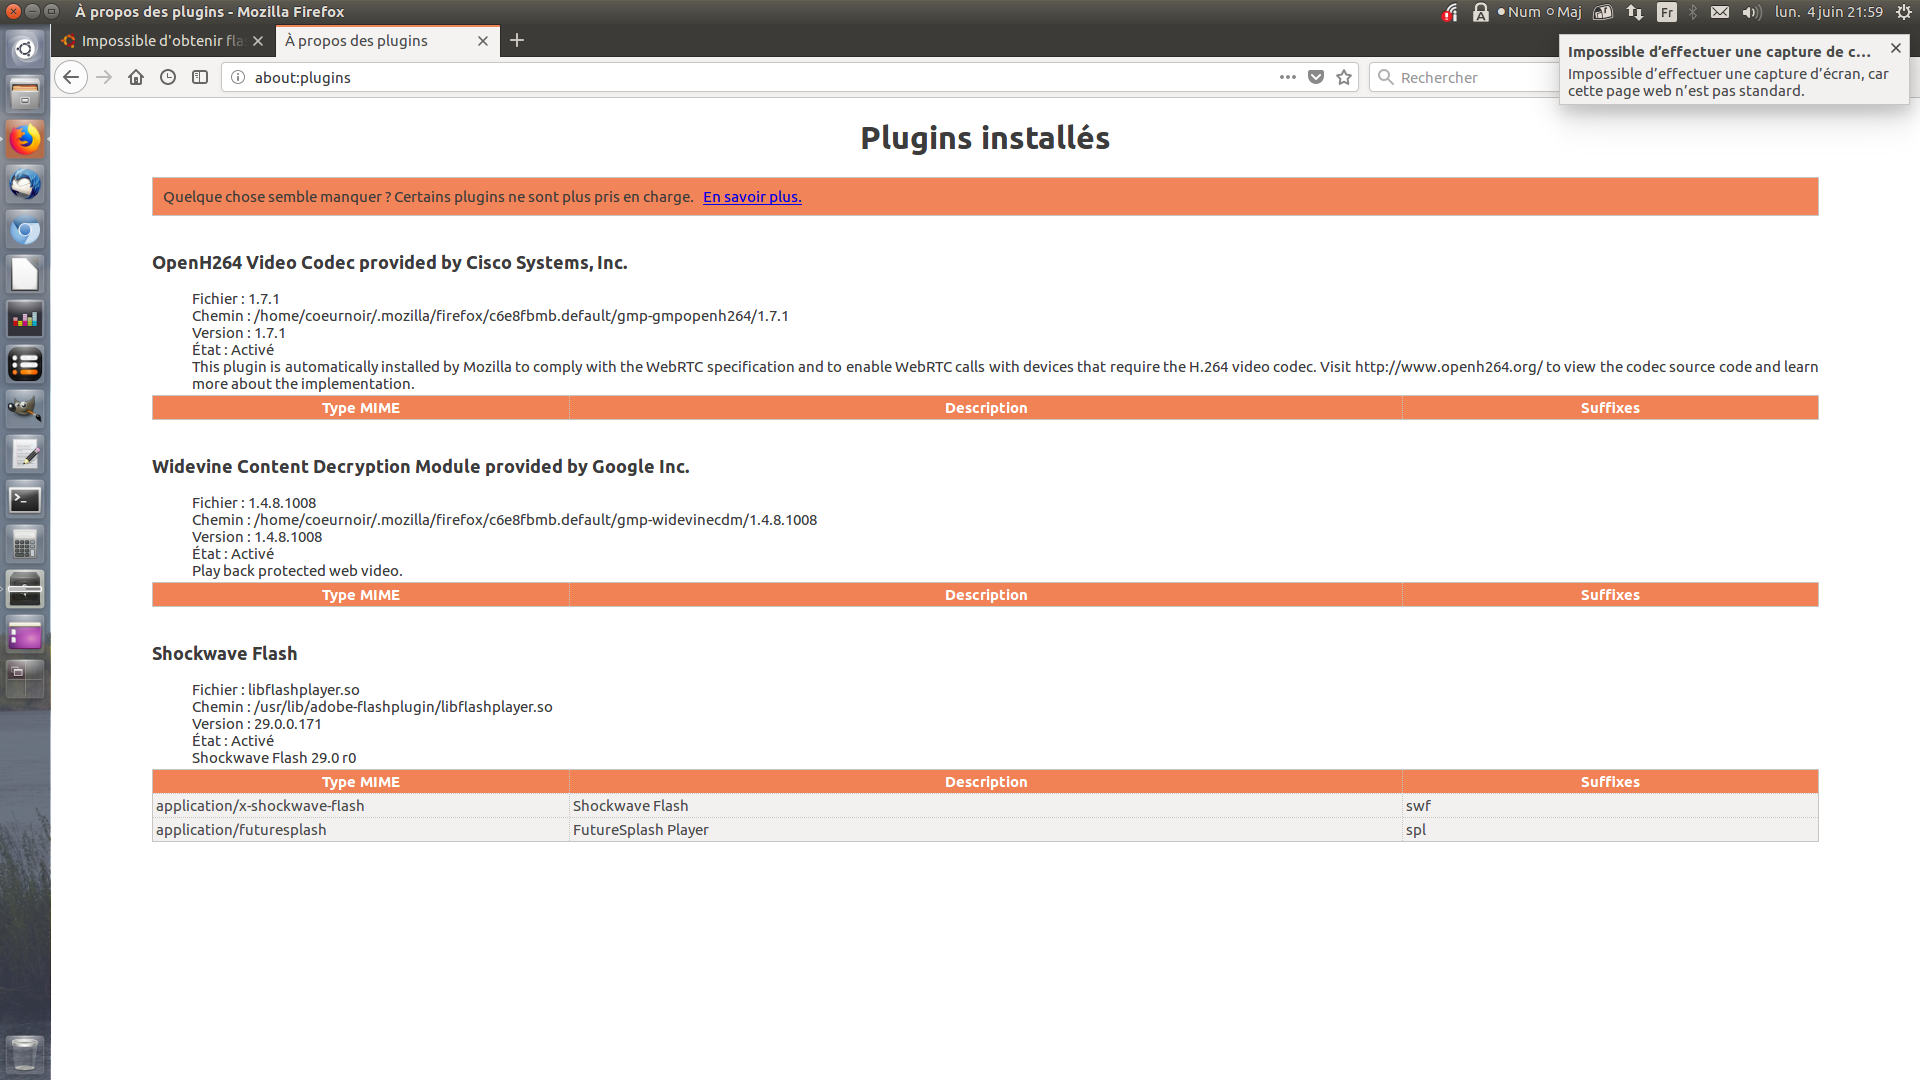Switch to the 'Impossible d'obtenir fla' tab
This screenshot has height=1080, width=1920.
[x=162, y=41]
